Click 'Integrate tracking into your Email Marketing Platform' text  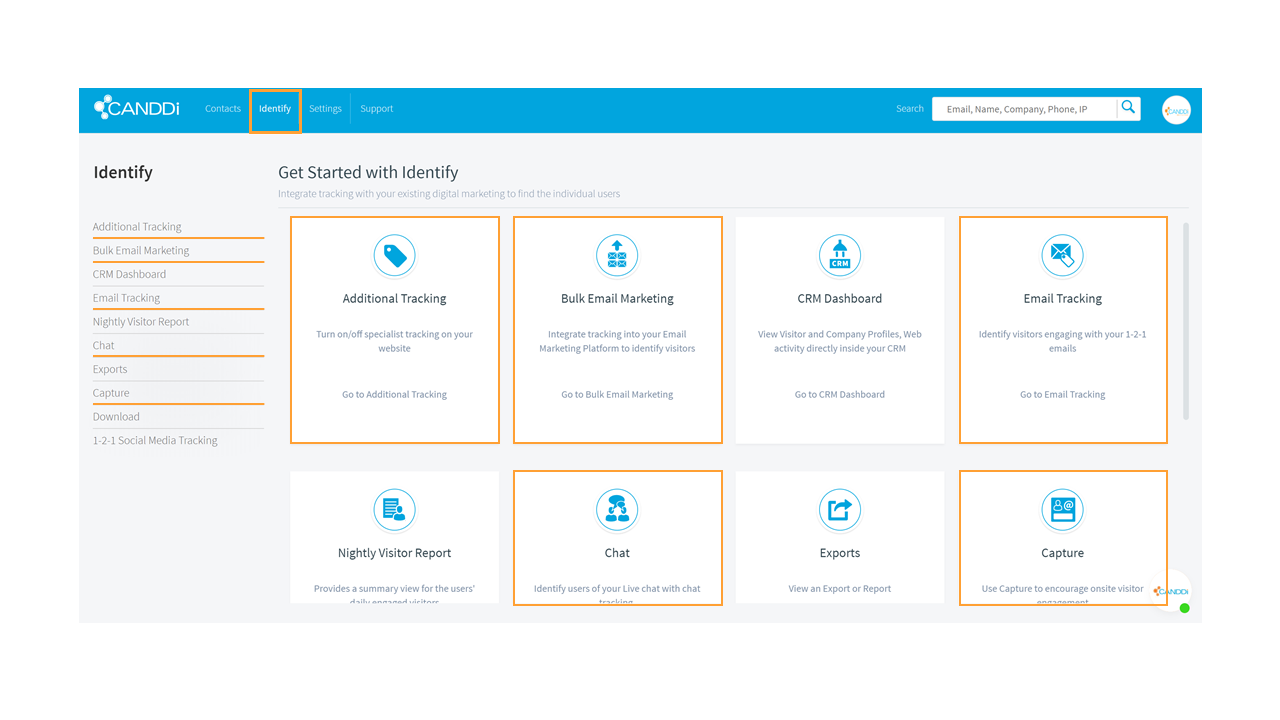click(617, 342)
